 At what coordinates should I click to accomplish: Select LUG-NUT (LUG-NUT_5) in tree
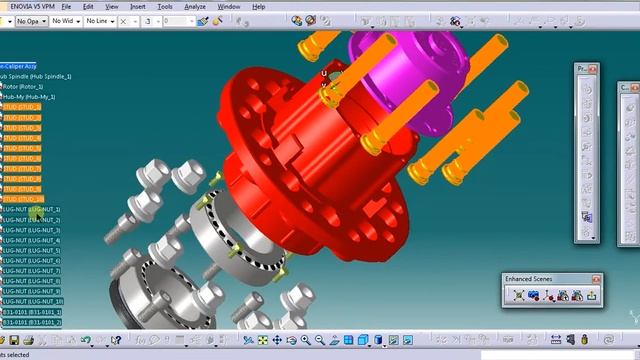(x=31, y=251)
